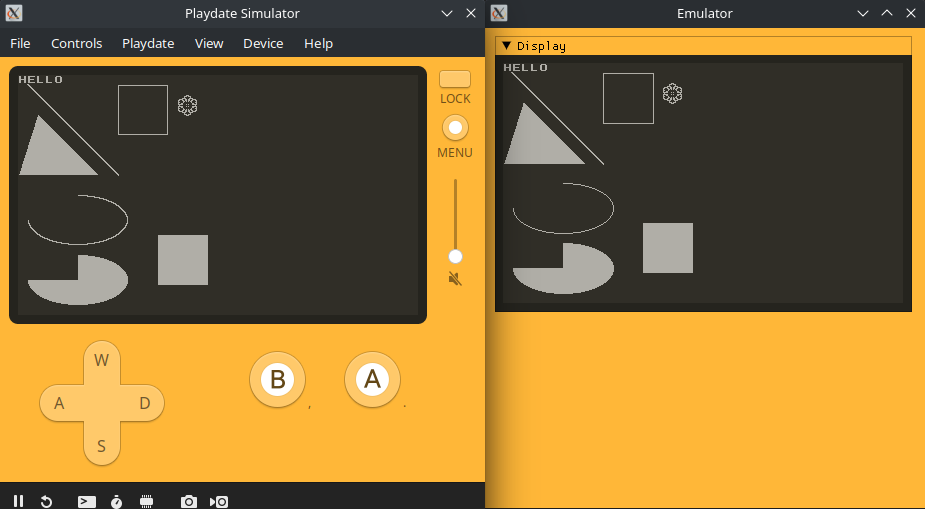Open the Playdate menu
The image size is (925, 509).
(x=148, y=44)
